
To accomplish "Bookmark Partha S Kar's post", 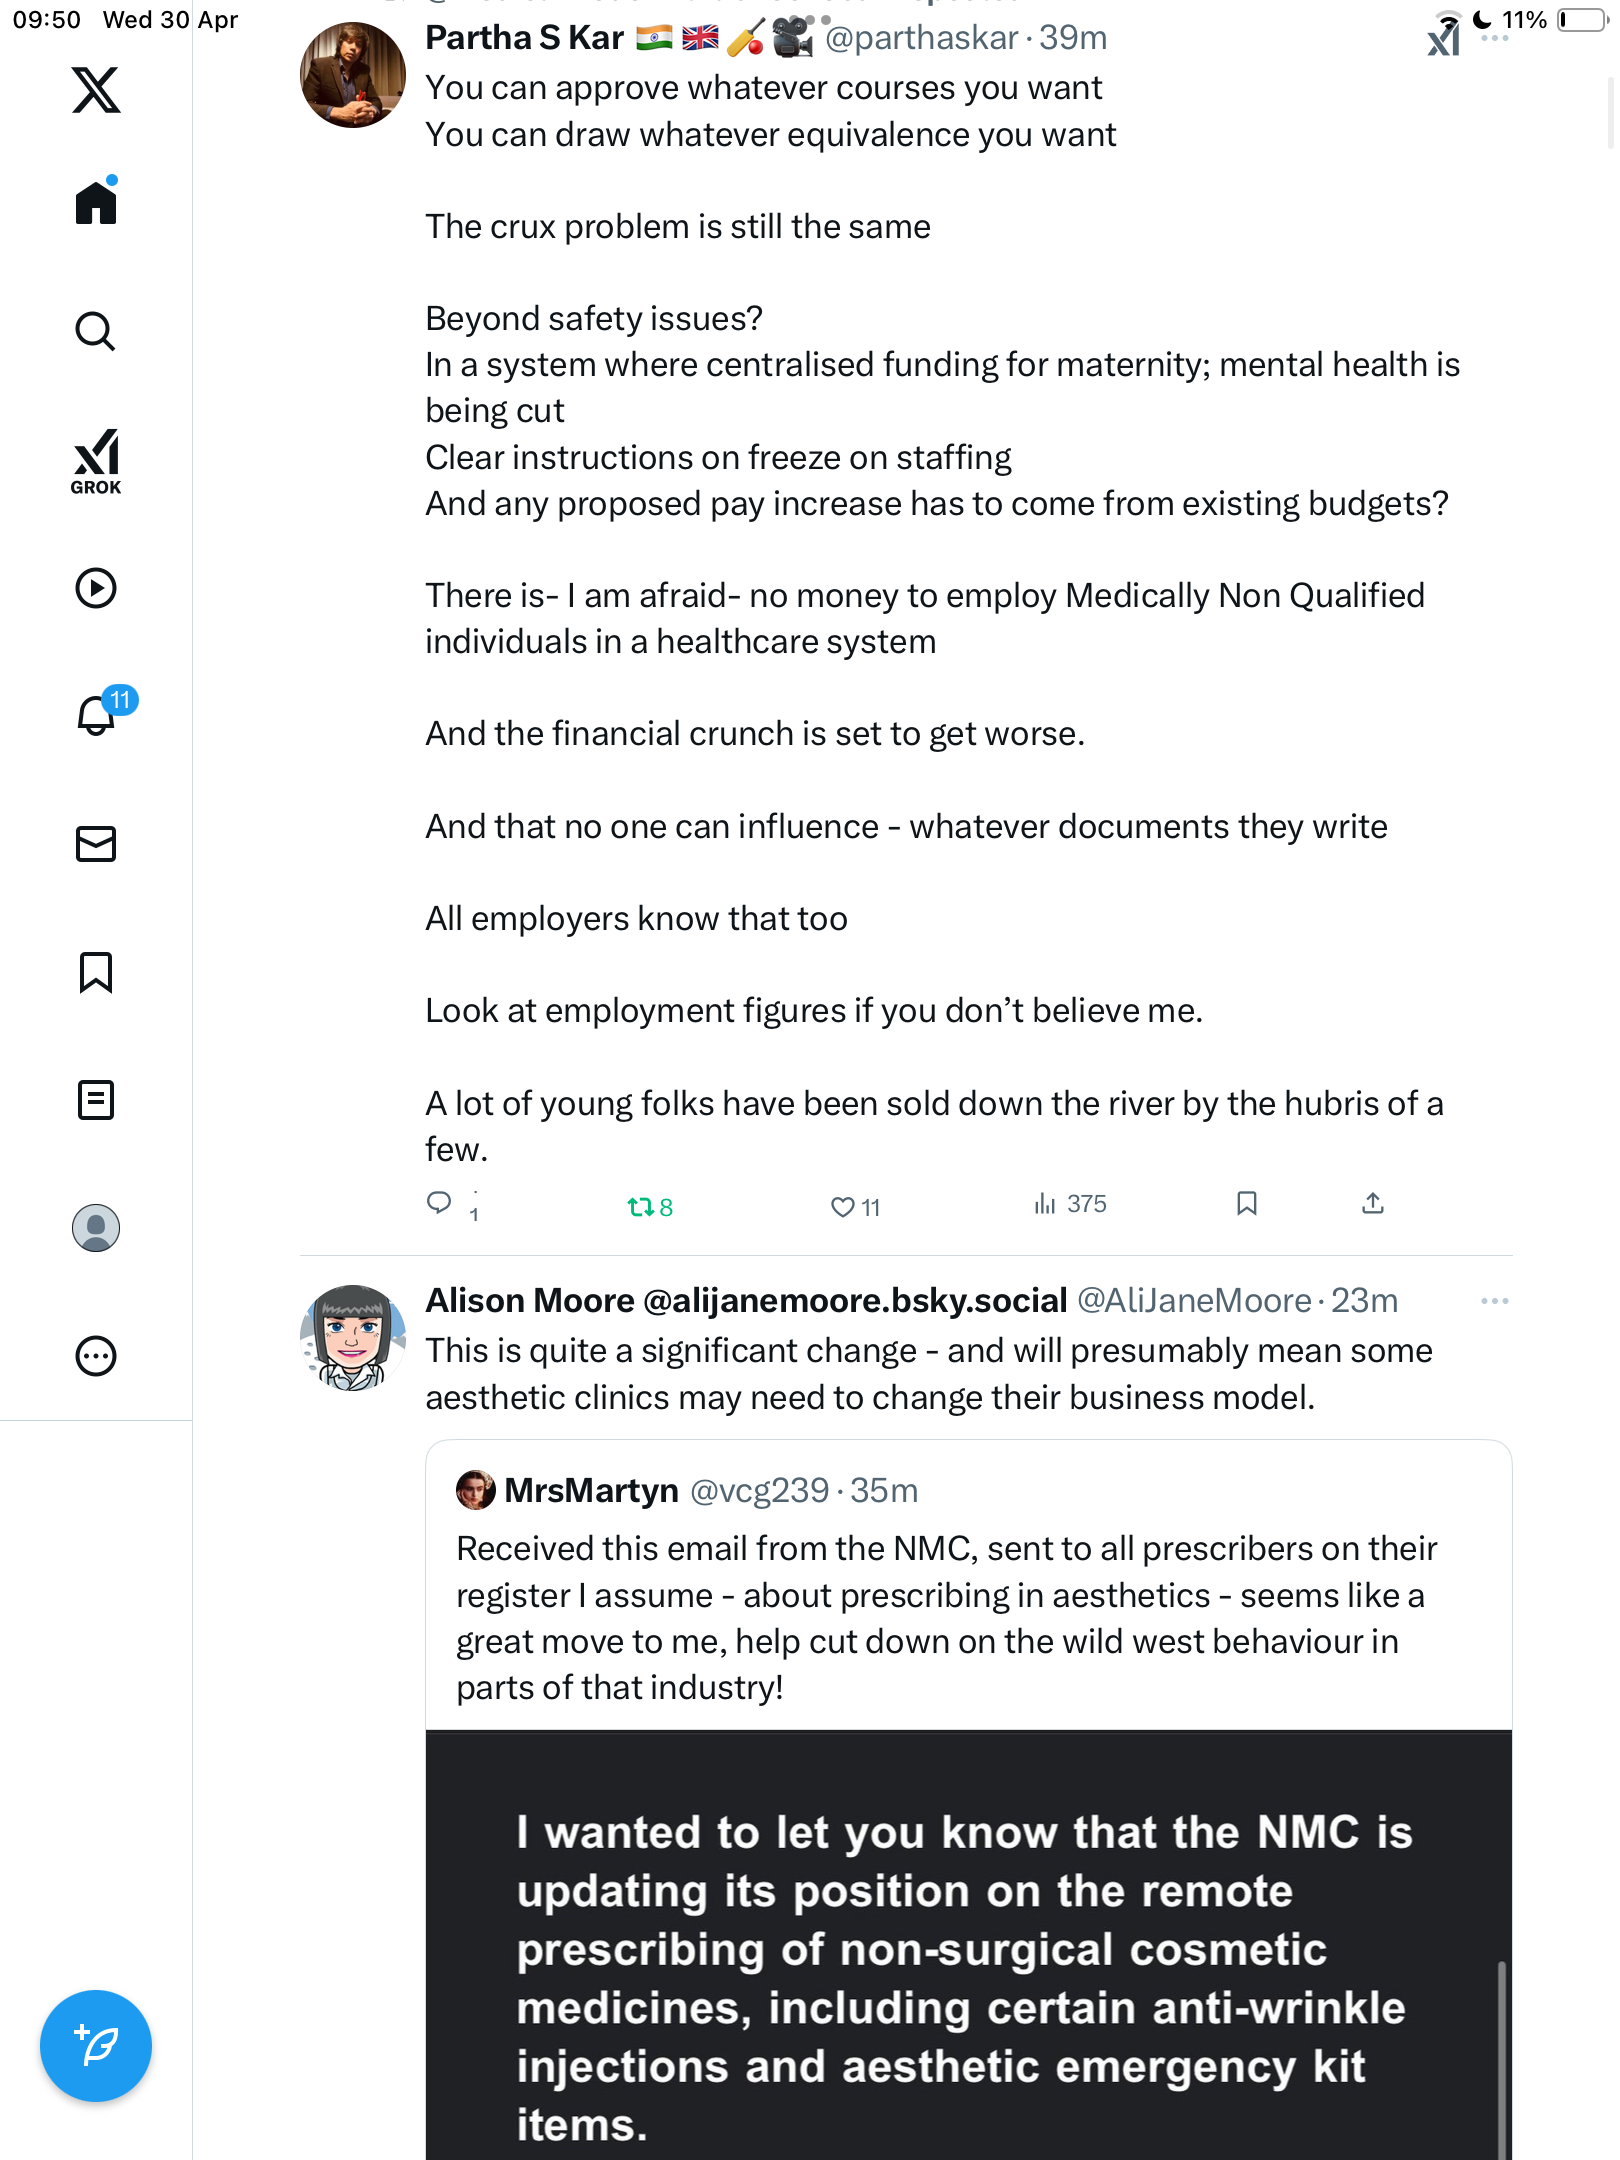I will pyautogui.click(x=1246, y=1203).
